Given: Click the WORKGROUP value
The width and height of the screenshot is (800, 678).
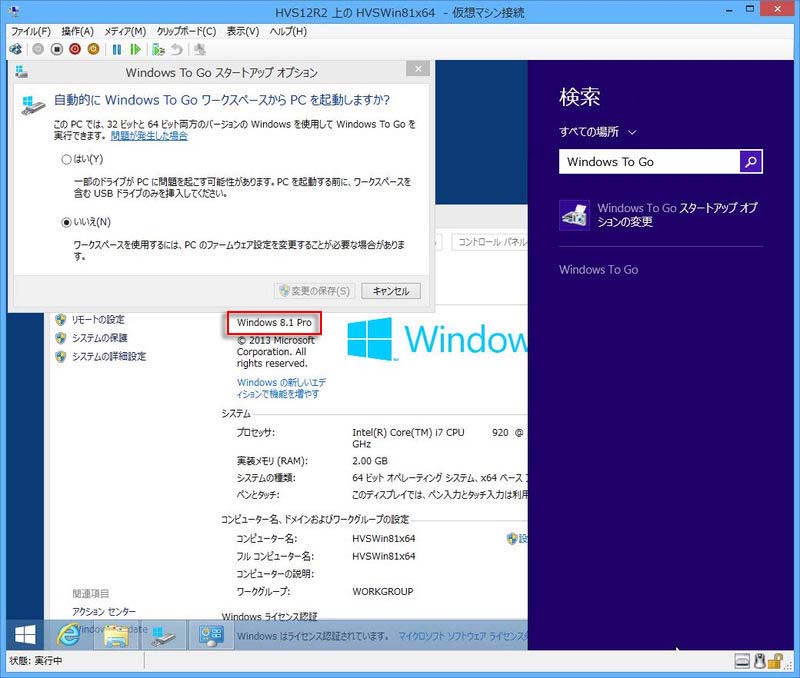Looking at the screenshot, I should [383, 591].
